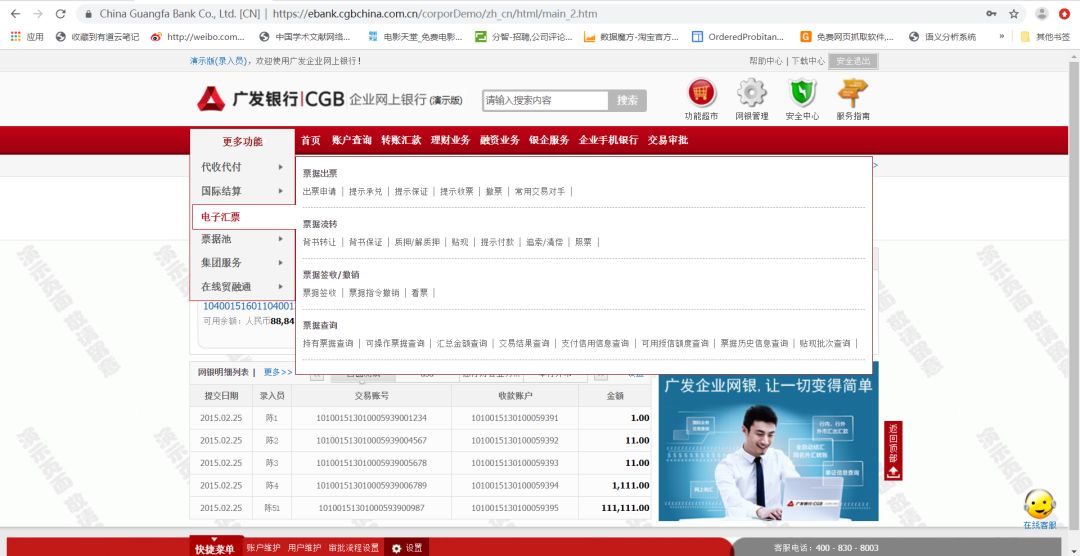
Task: Click the 返回顶部 side button
Action: click(893, 451)
